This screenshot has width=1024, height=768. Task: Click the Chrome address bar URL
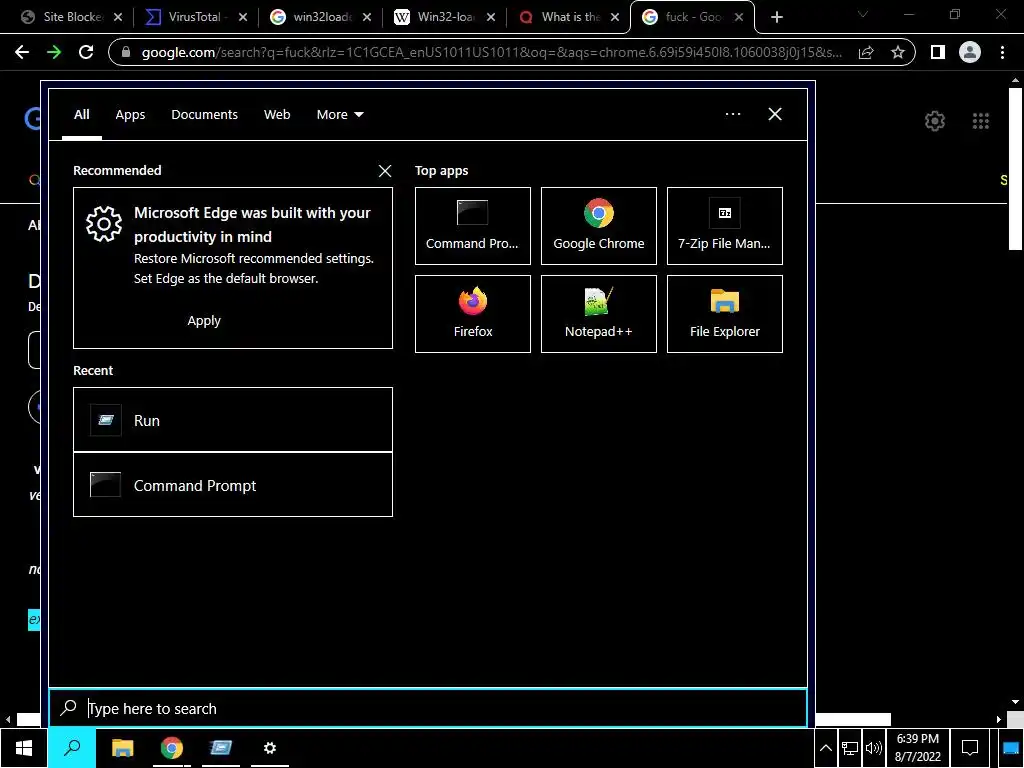pyautogui.click(x=492, y=52)
